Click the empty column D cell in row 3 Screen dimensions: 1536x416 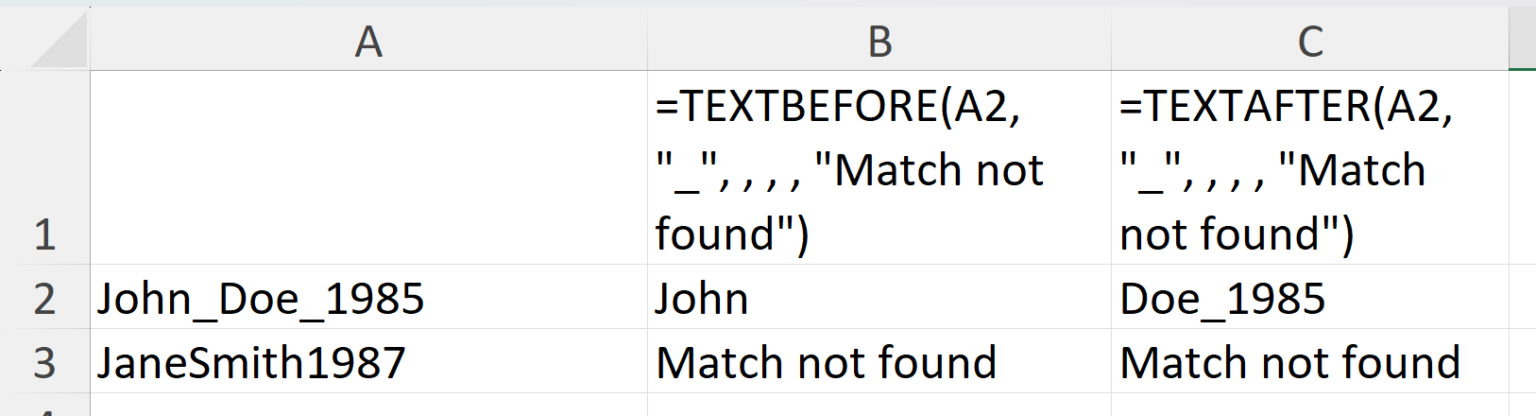(1523, 362)
